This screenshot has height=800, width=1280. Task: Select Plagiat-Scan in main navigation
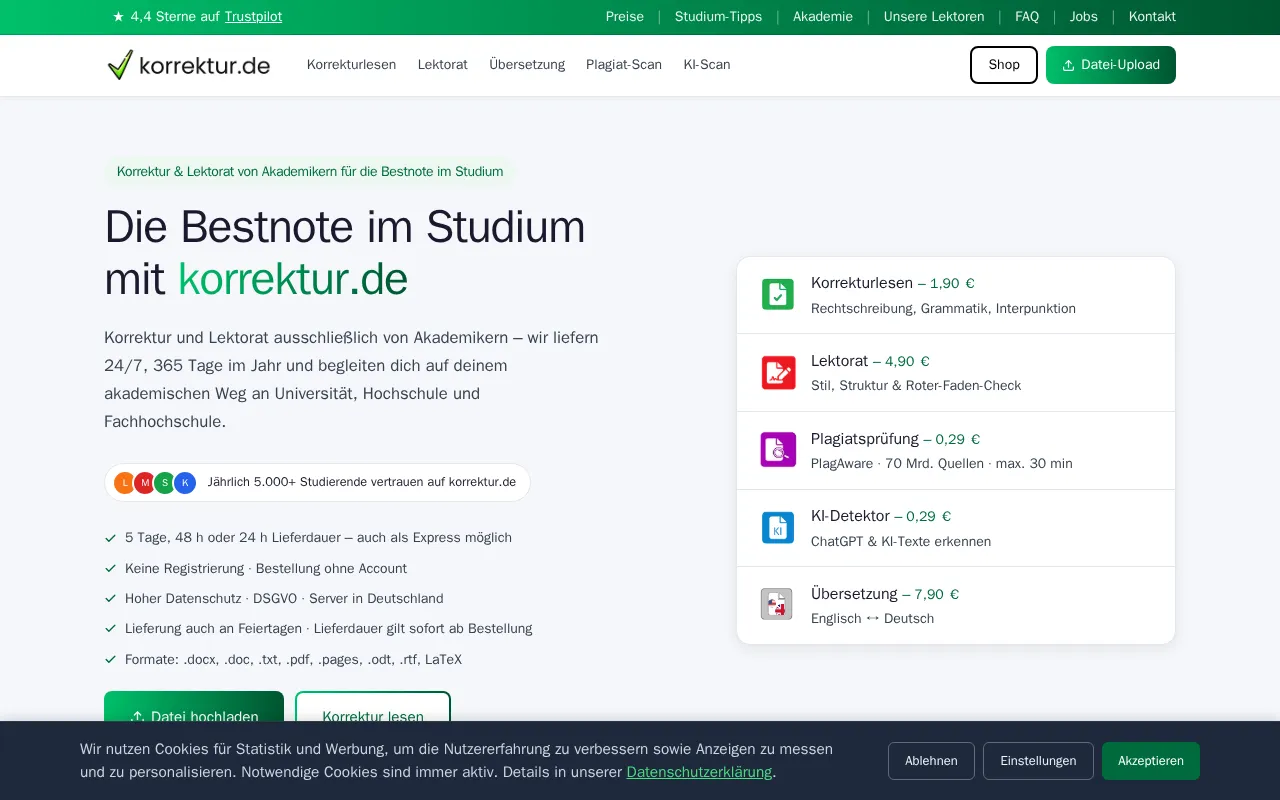tap(624, 65)
